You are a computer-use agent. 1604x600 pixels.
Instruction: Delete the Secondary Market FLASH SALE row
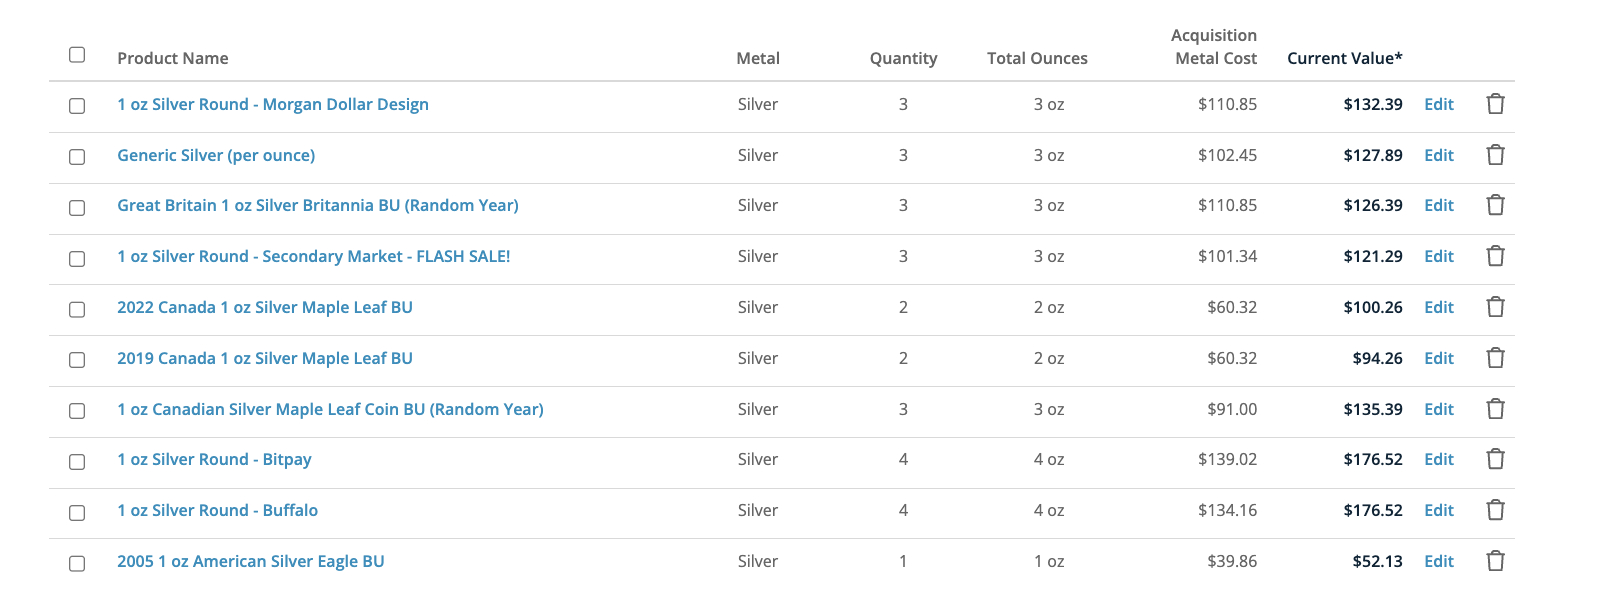(1495, 256)
